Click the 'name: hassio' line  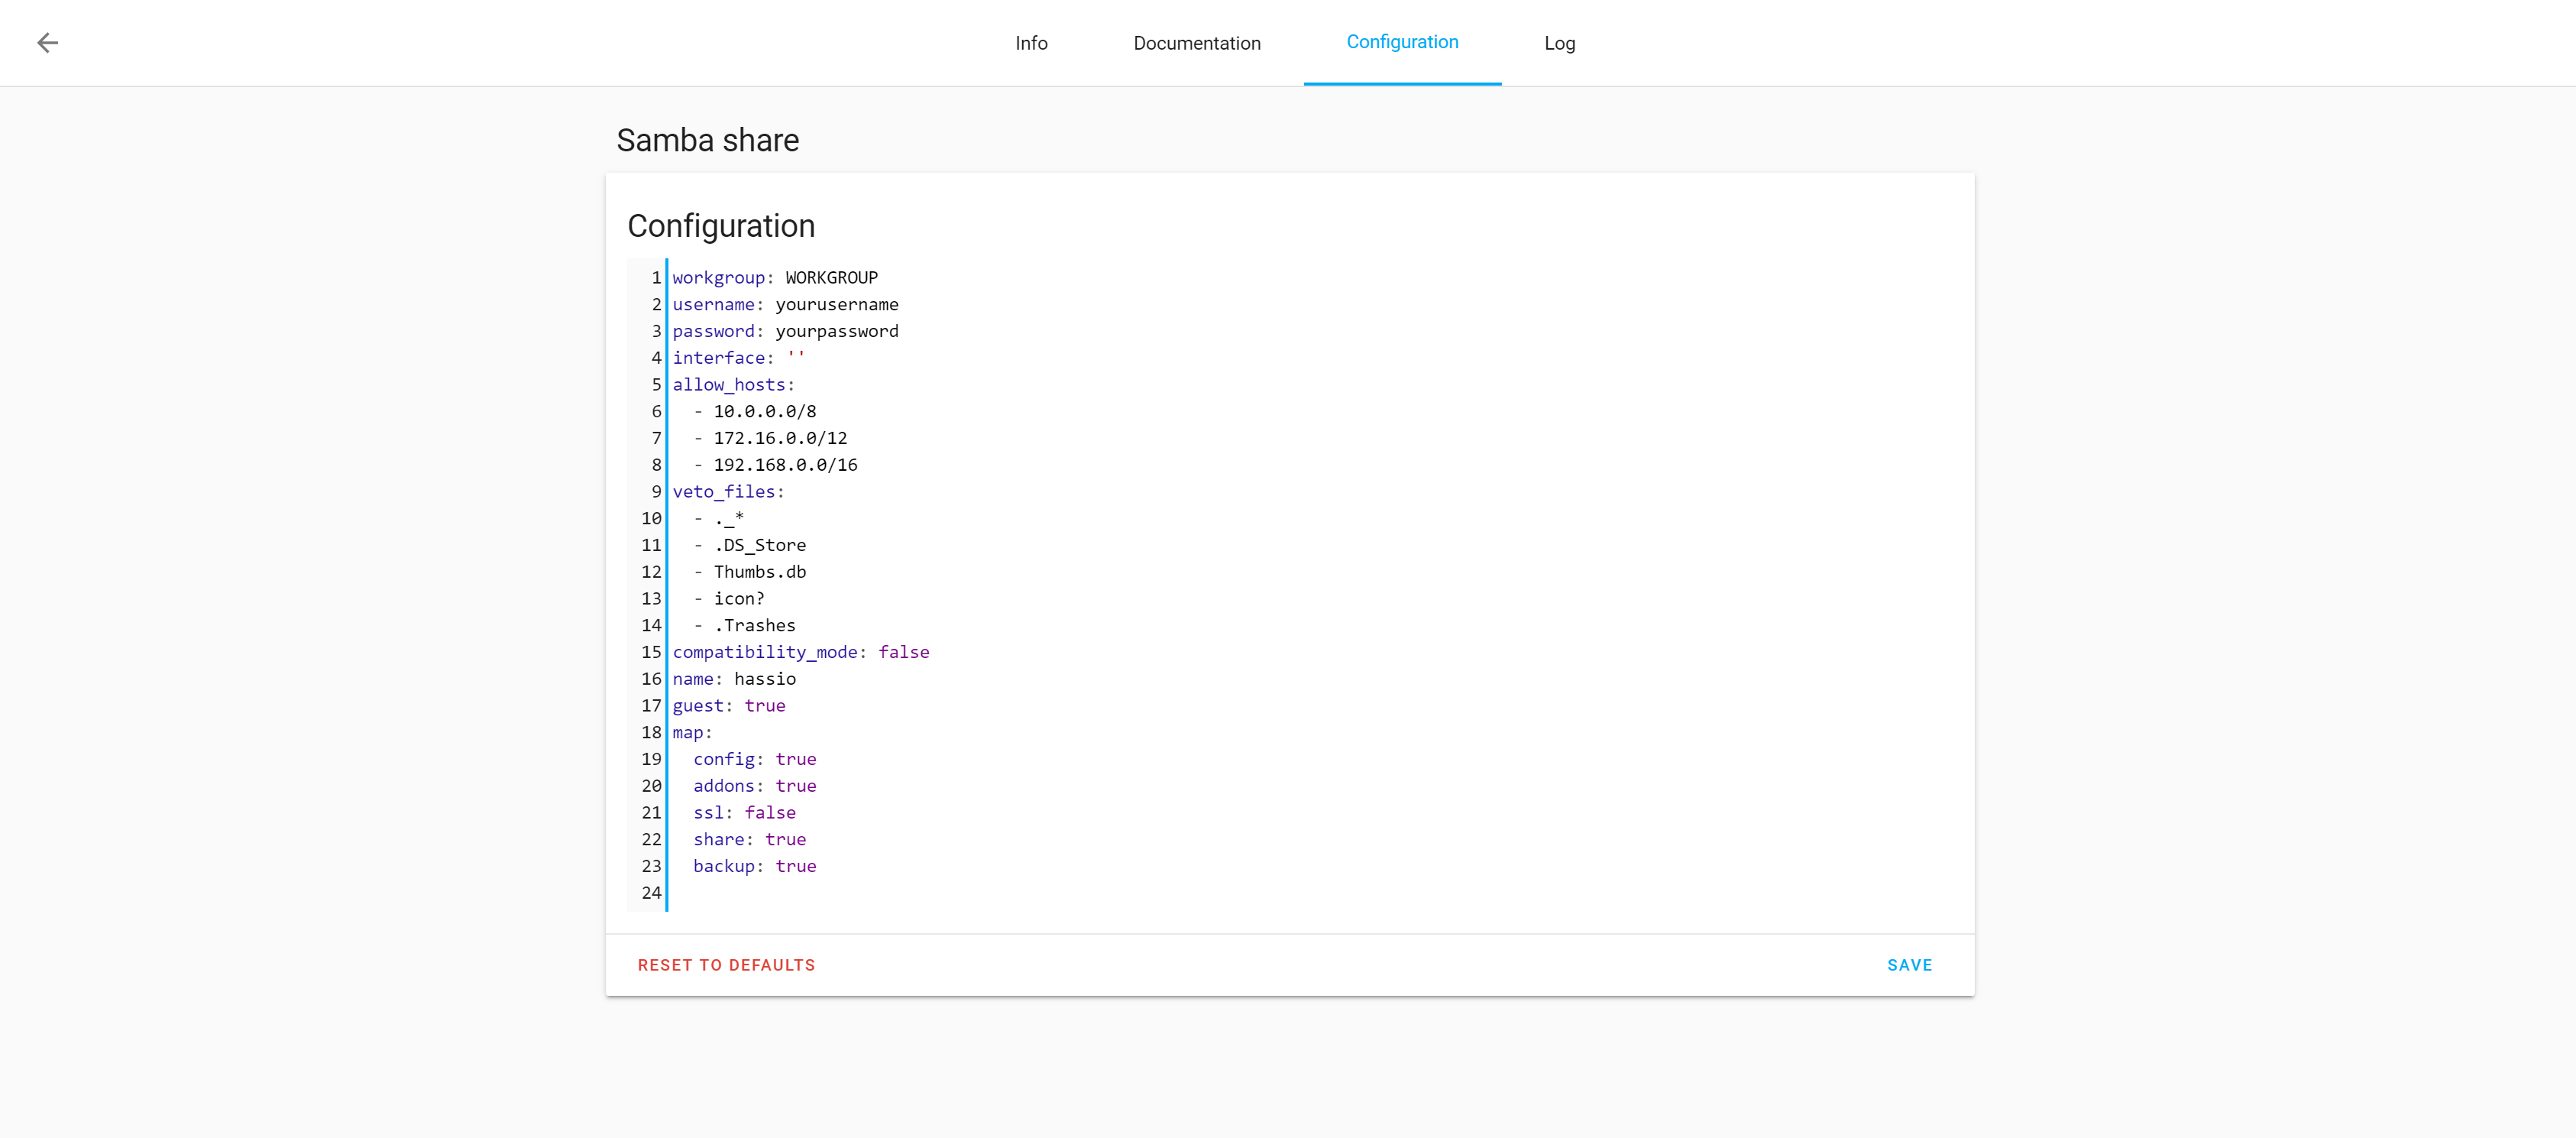(x=734, y=679)
